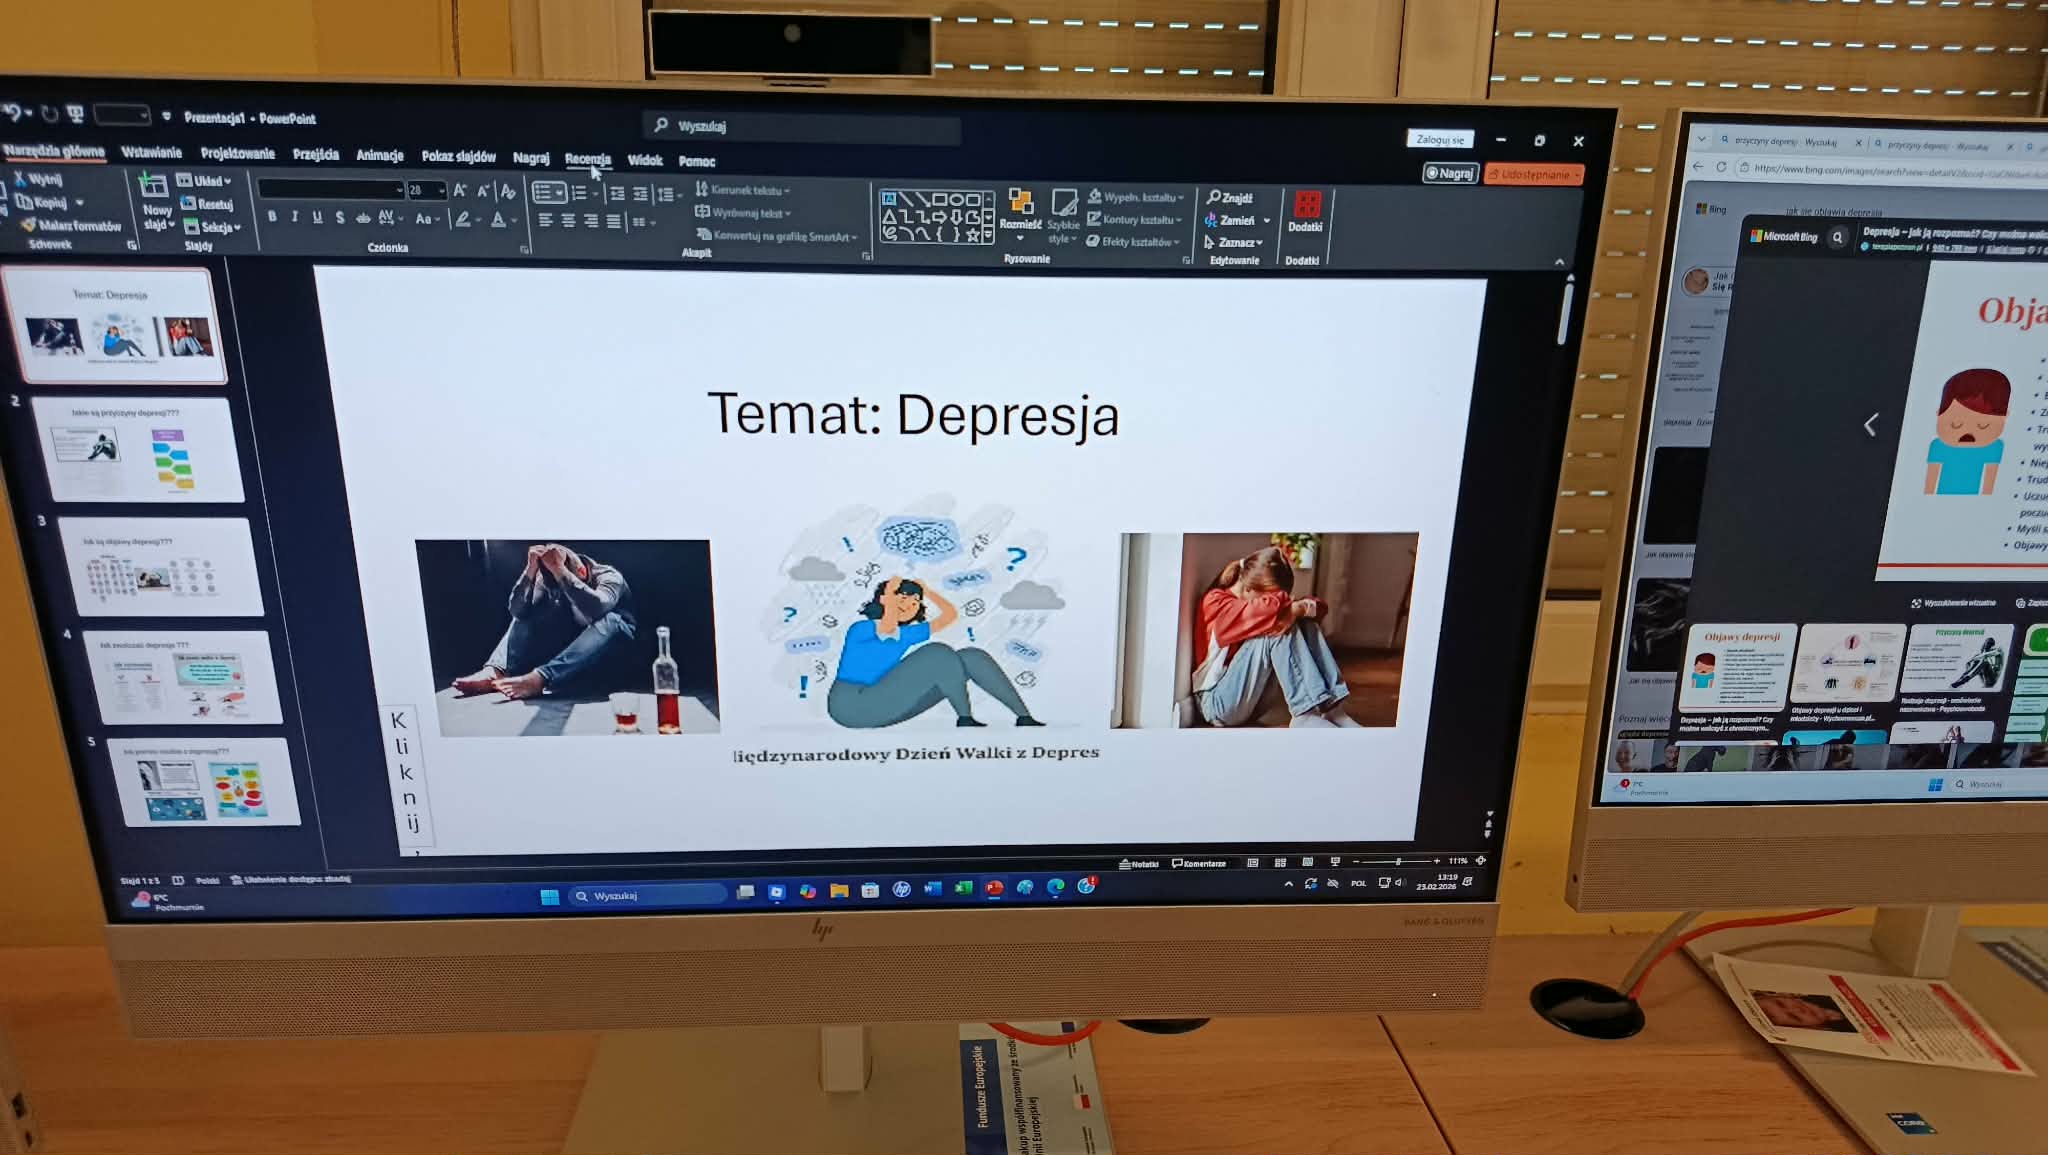Toggle italic text formatting
Screen dimensions: 2048x1155
click(294, 217)
